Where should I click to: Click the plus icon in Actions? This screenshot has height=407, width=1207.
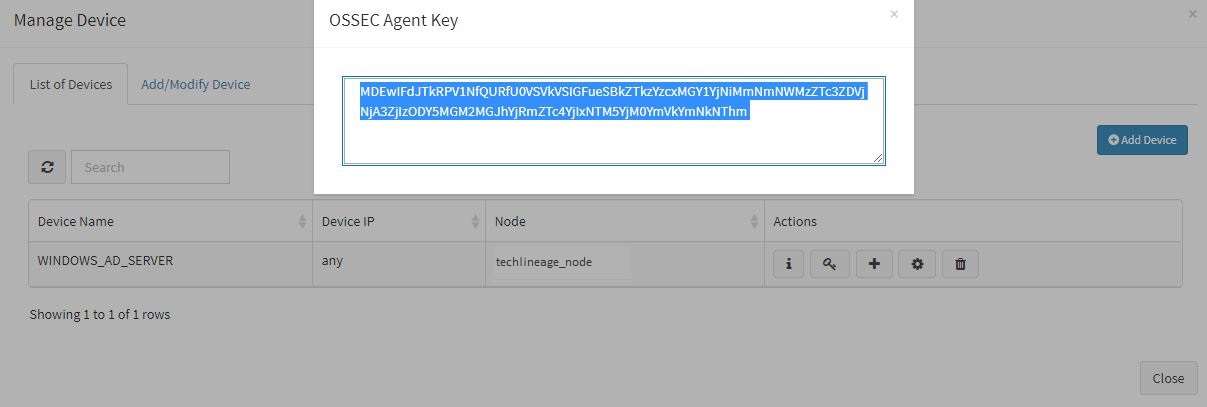874,264
